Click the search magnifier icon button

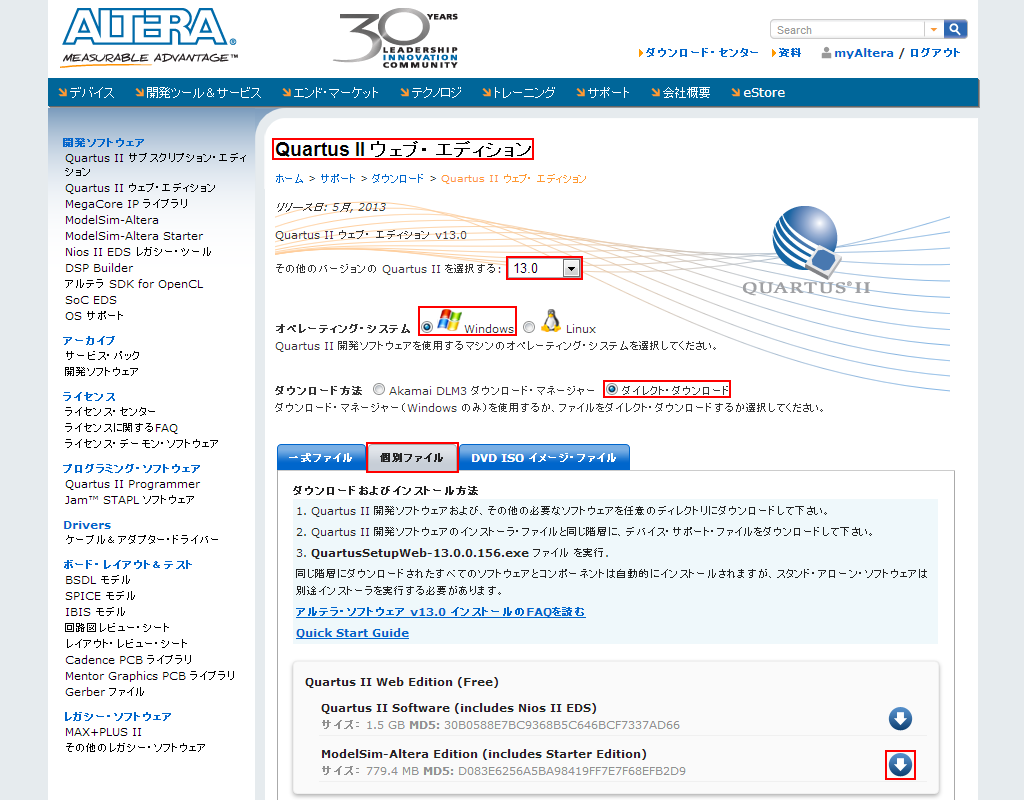[955, 29]
